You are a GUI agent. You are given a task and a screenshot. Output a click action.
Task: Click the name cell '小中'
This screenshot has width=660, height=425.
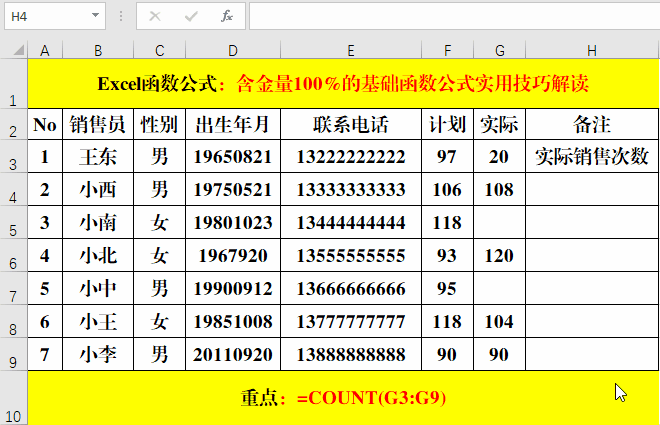tap(98, 288)
